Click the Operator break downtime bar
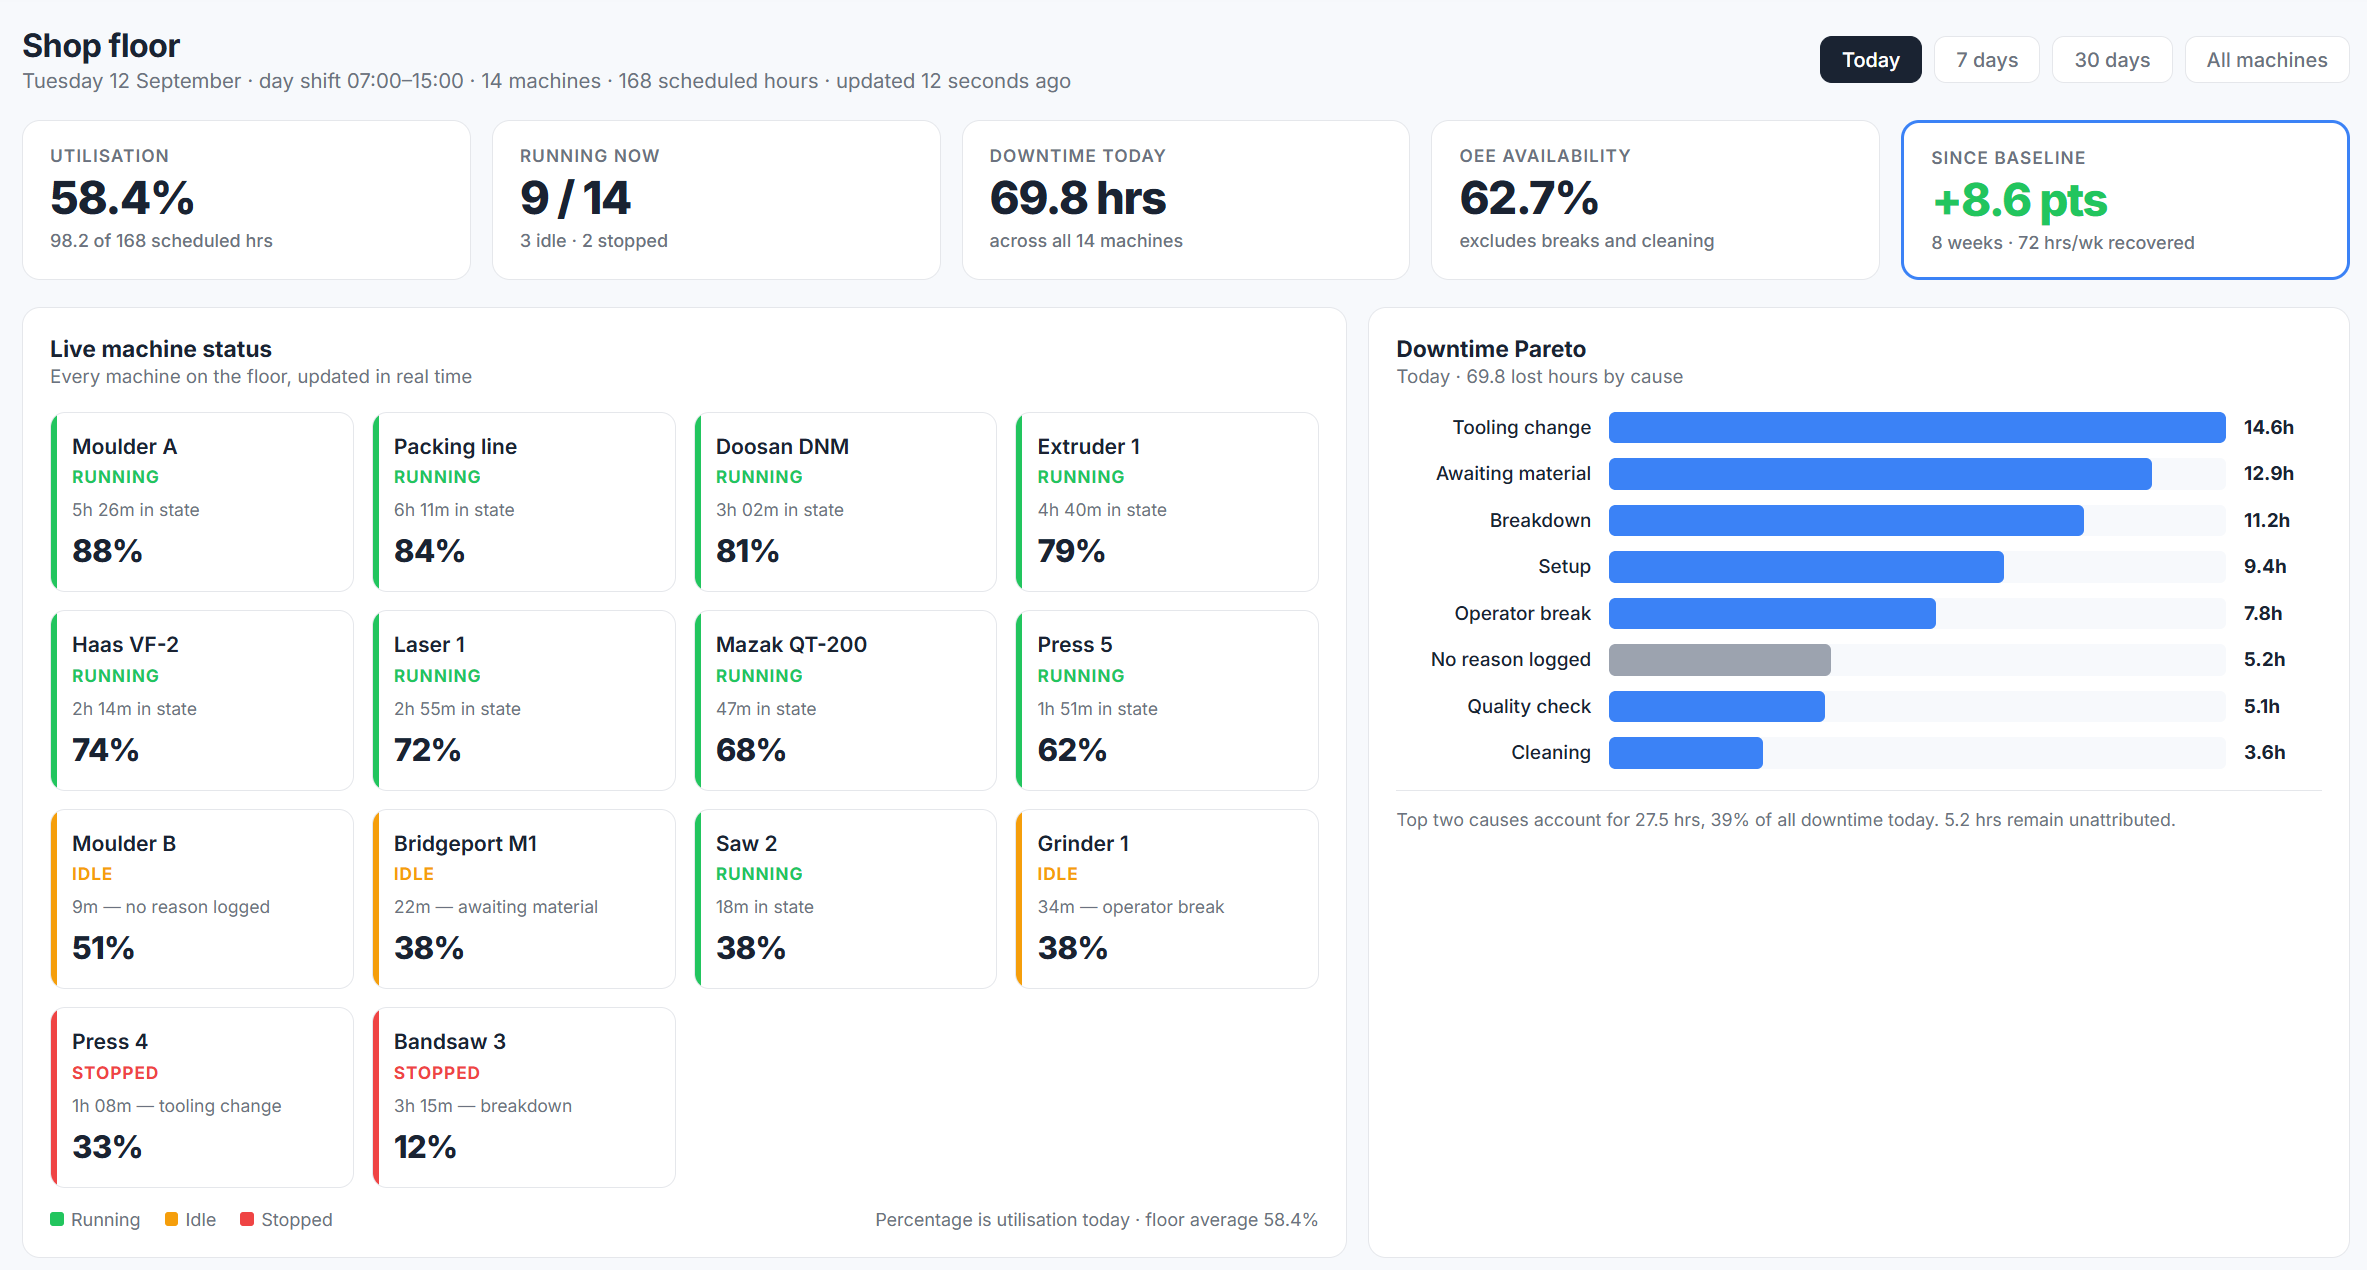This screenshot has width=2367, height=1270. click(1772, 613)
